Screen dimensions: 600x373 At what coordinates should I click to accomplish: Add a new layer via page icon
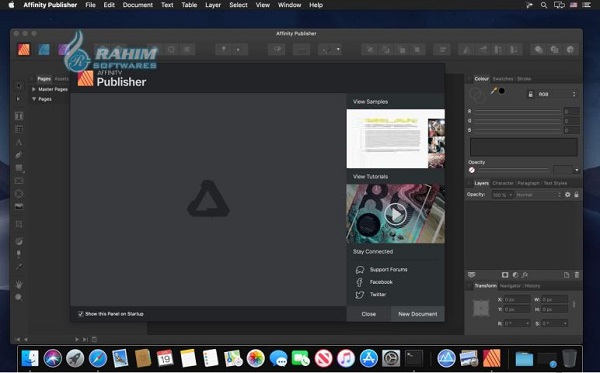click(x=566, y=275)
